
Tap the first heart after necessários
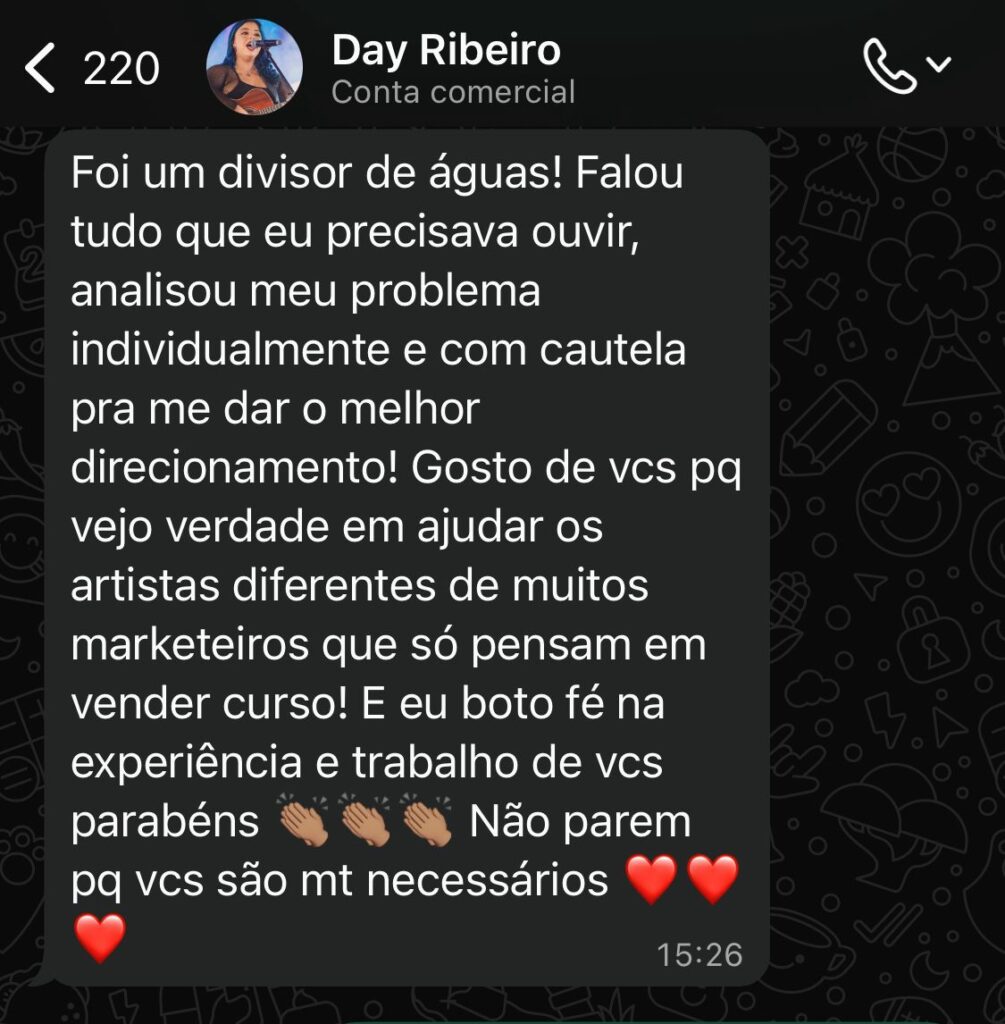point(651,880)
